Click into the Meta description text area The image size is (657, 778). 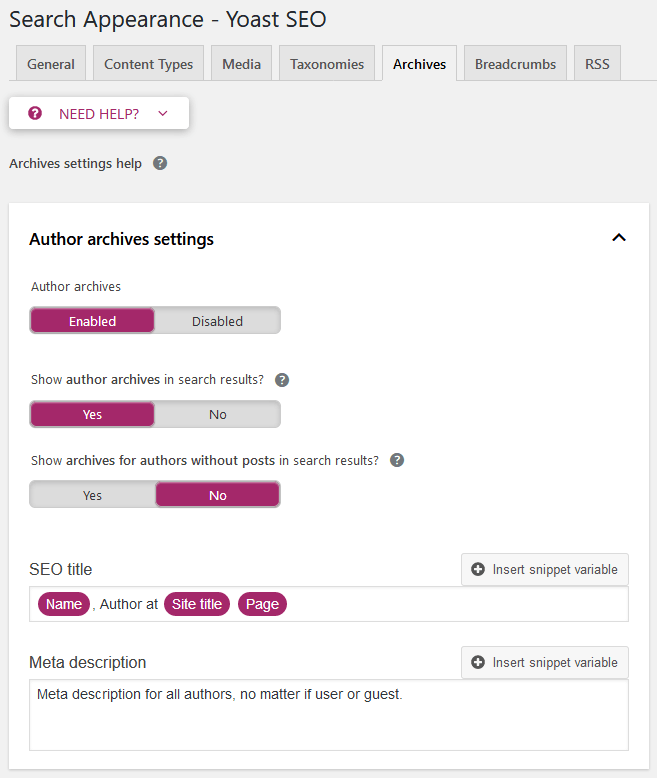click(328, 715)
